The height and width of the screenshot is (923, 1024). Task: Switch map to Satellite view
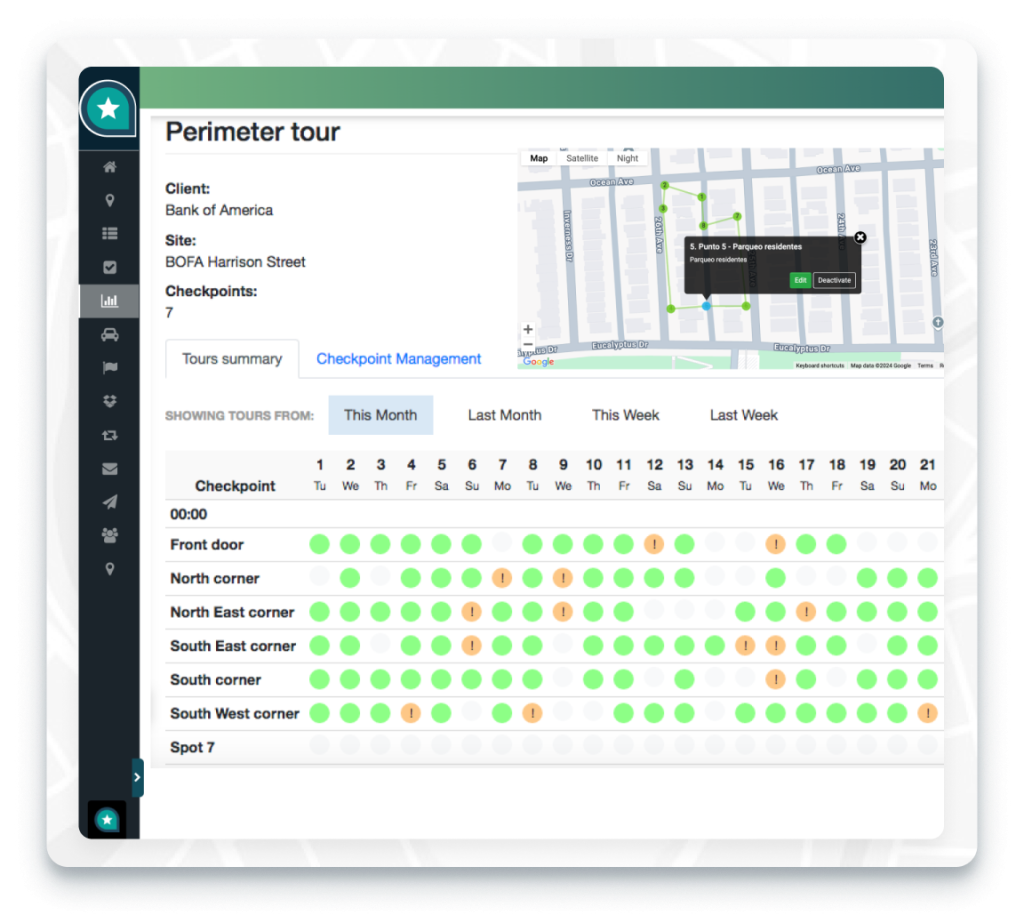[x=582, y=158]
